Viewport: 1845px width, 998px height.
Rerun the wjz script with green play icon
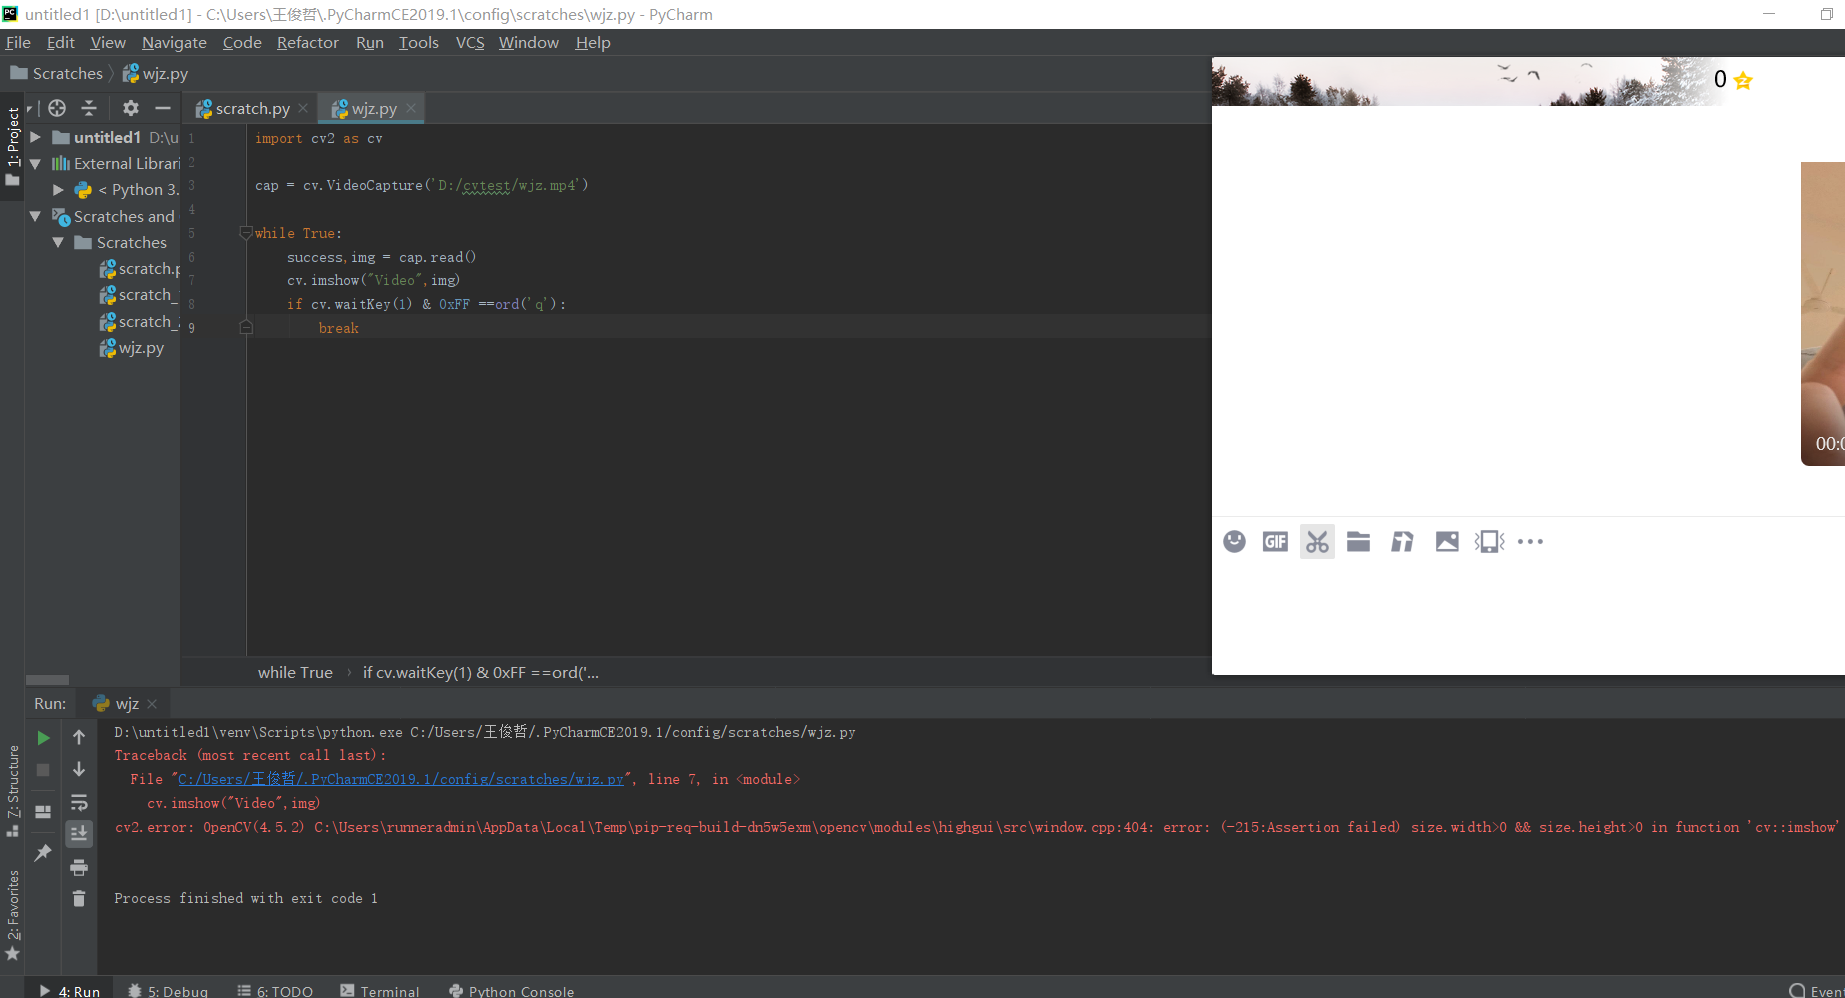pyautogui.click(x=43, y=738)
